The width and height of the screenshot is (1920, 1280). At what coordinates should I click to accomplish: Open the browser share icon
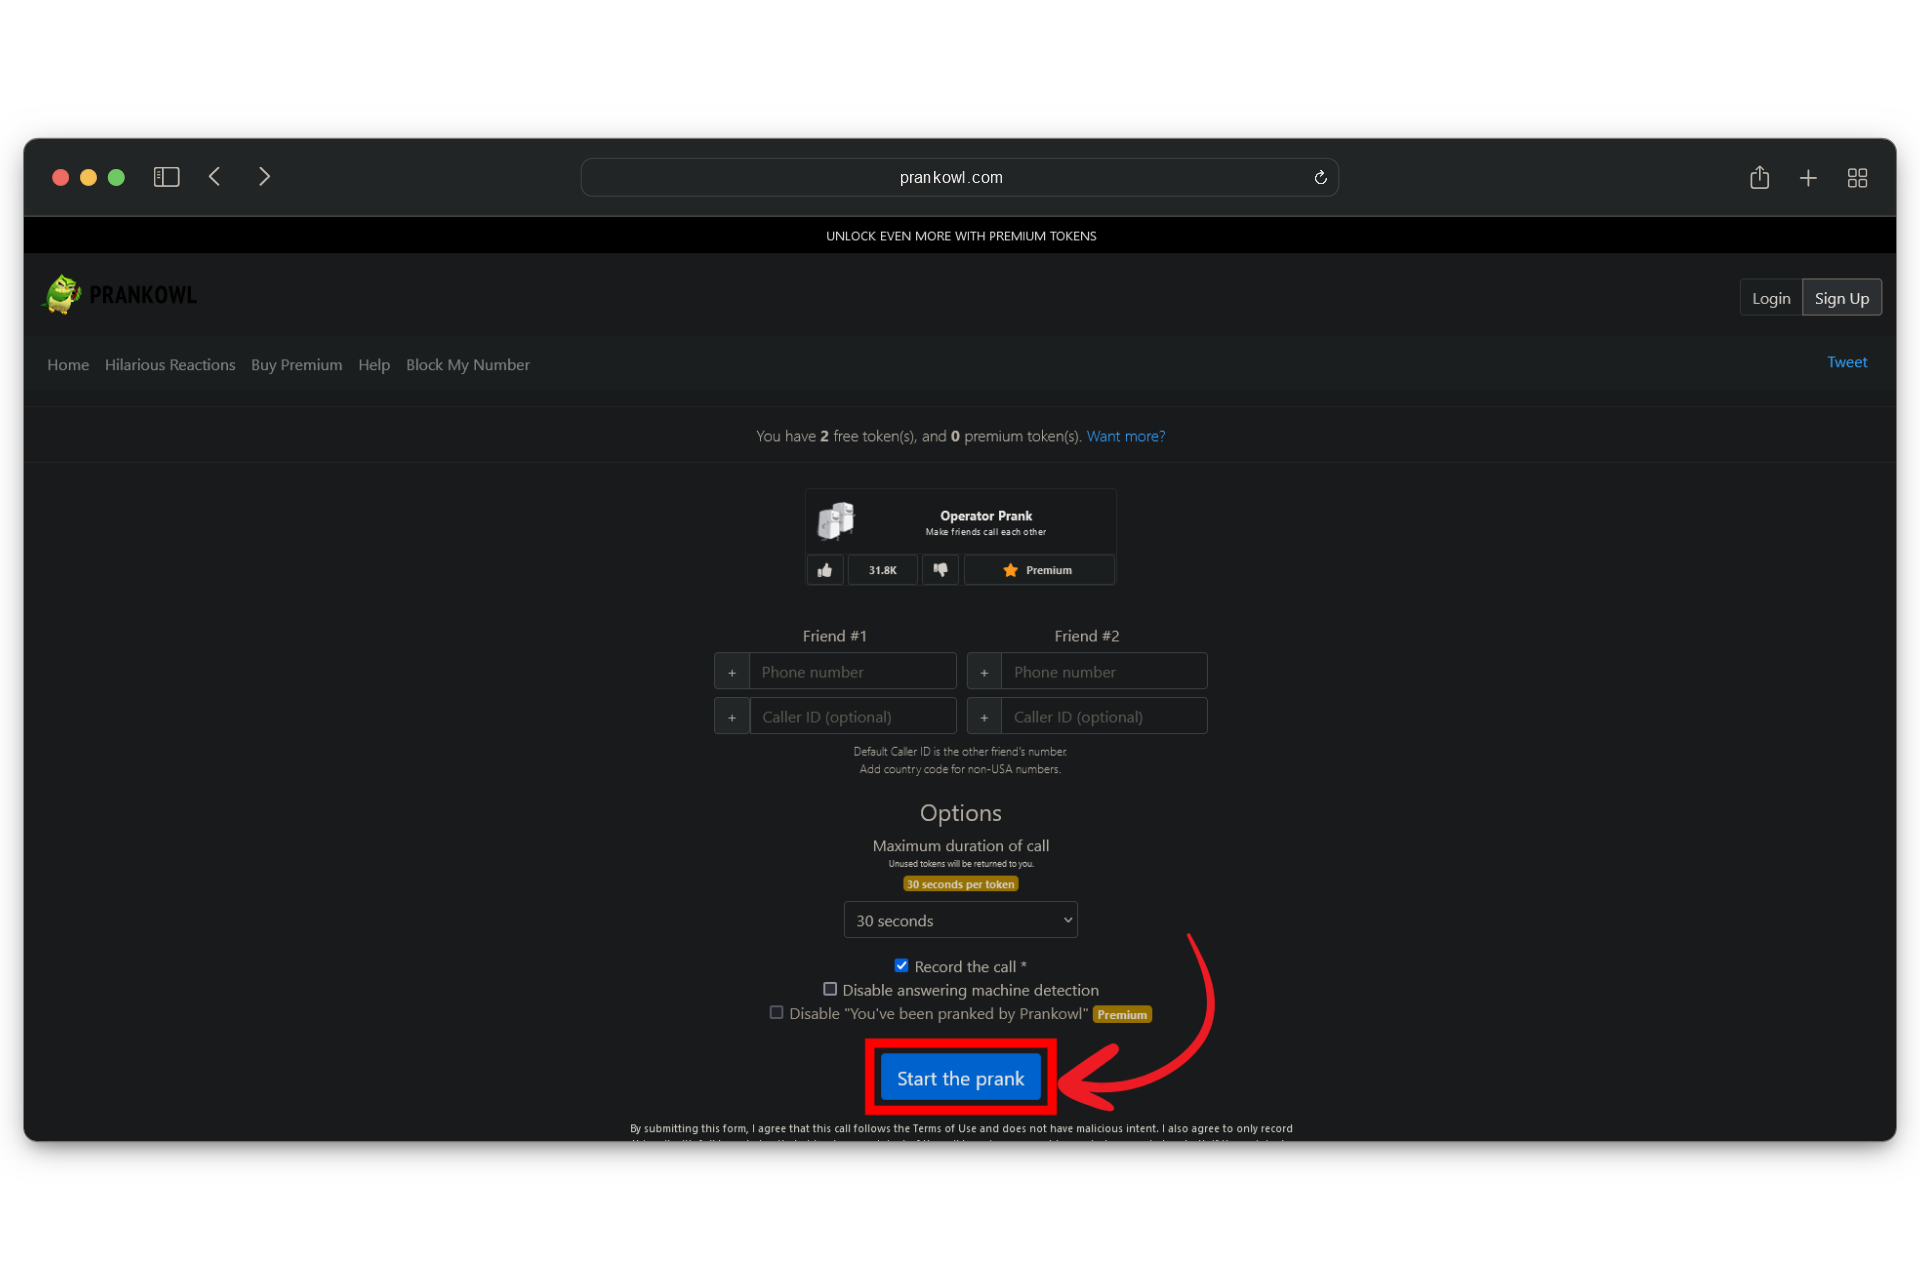(1759, 178)
